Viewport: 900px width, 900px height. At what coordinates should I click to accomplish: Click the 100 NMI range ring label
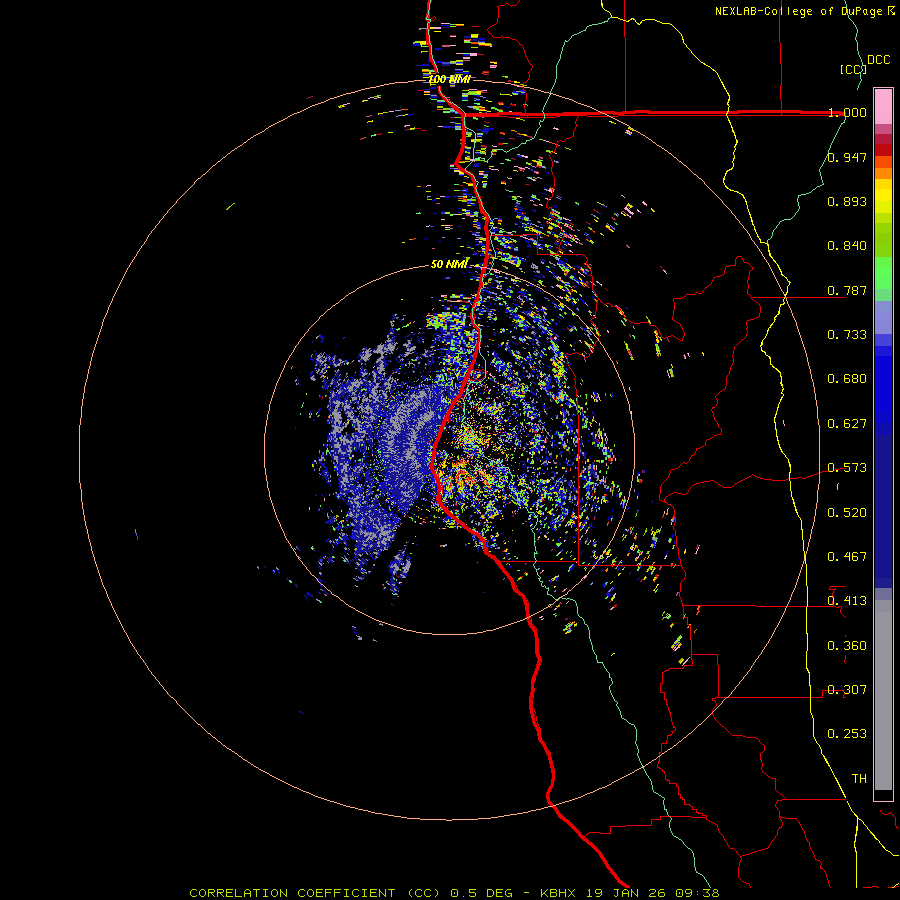(x=449, y=79)
